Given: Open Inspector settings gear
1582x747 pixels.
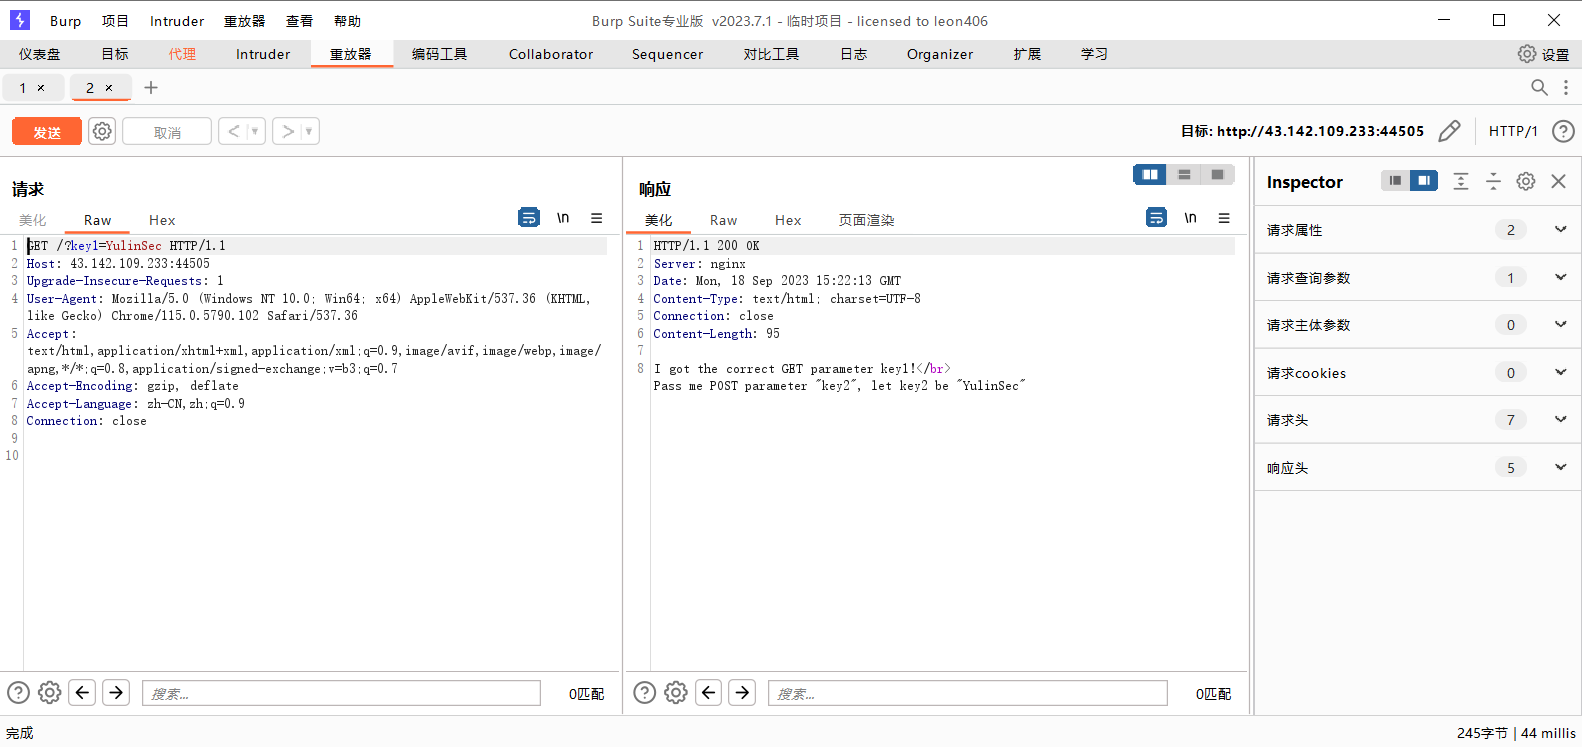Looking at the screenshot, I should [1526, 181].
